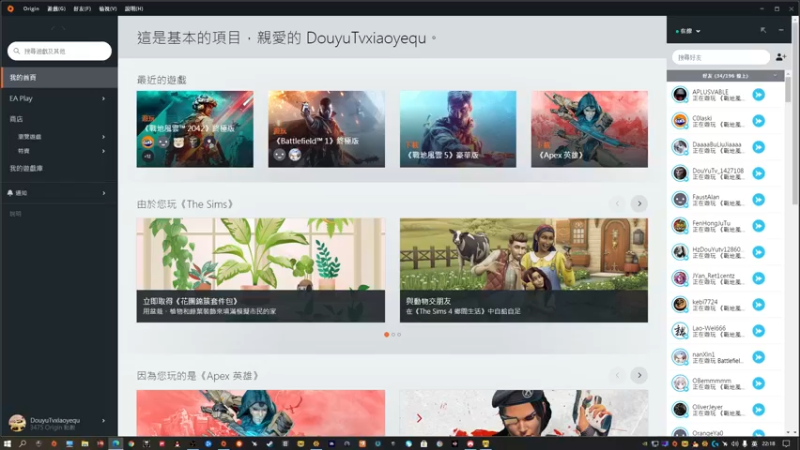
Task: Click DouyuTvxiaoyequ profile avatar at sidebar bottom
Action: [x=17, y=423]
